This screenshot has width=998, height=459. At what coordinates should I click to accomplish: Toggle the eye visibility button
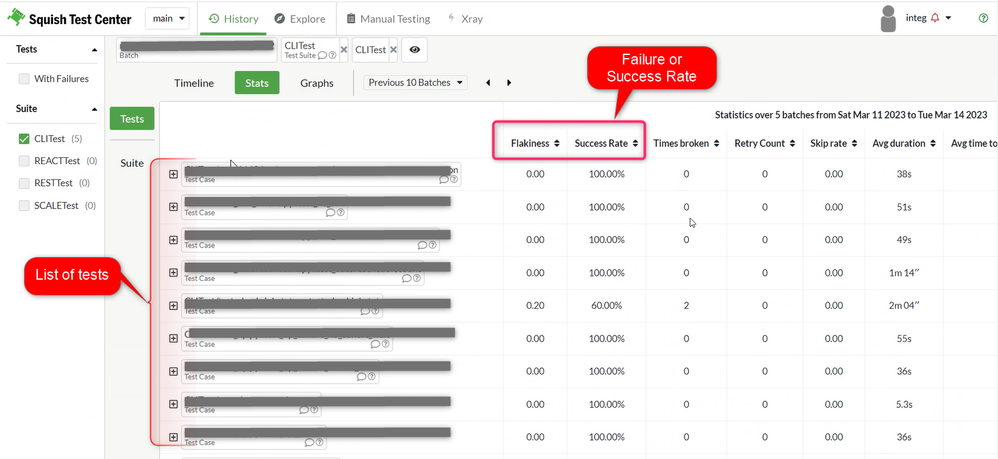pos(414,50)
